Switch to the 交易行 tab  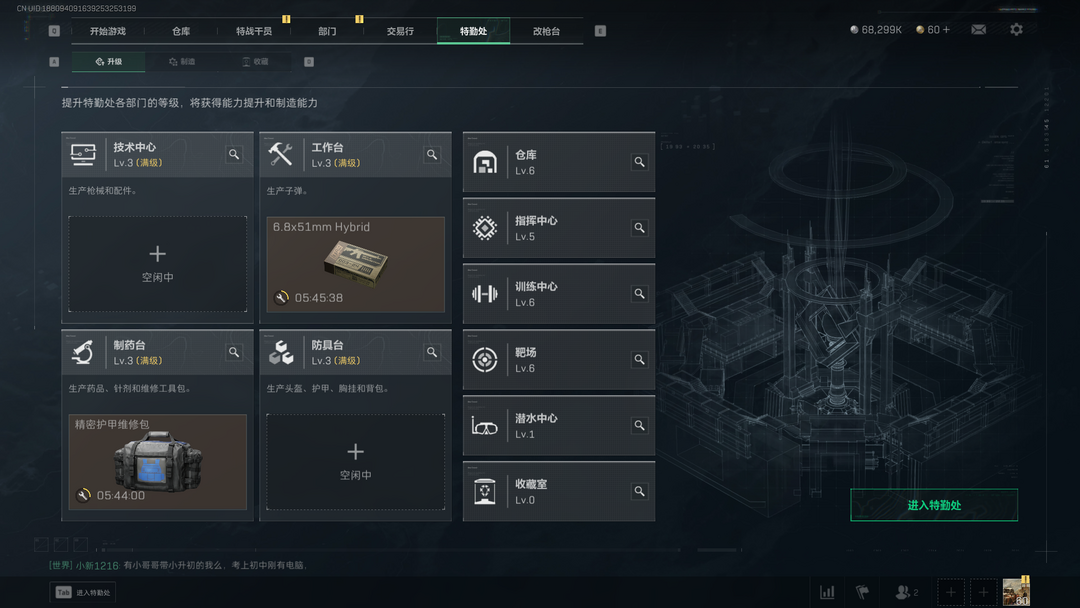pyautogui.click(x=400, y=31)
